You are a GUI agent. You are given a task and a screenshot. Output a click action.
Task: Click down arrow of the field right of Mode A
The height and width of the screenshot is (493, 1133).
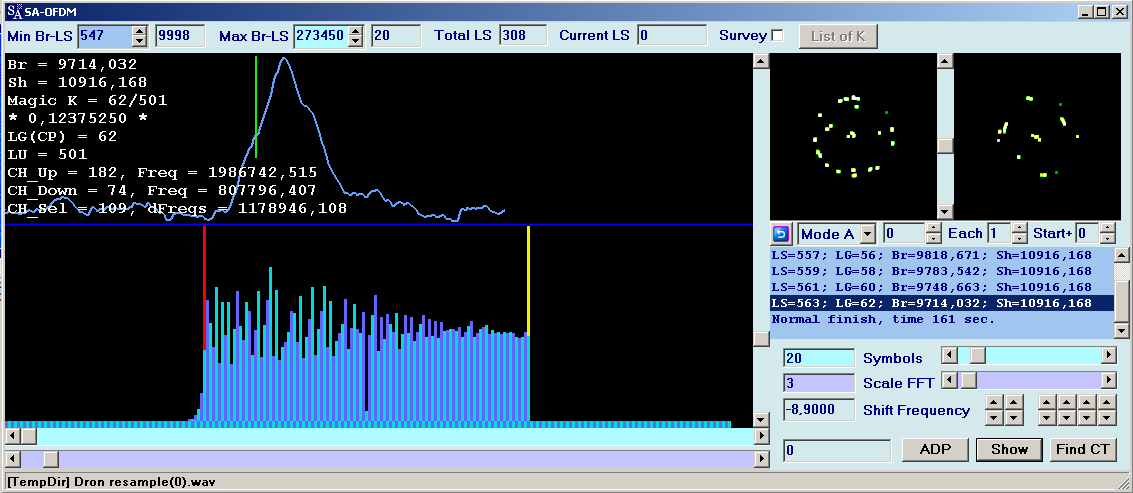click(934, 239)
